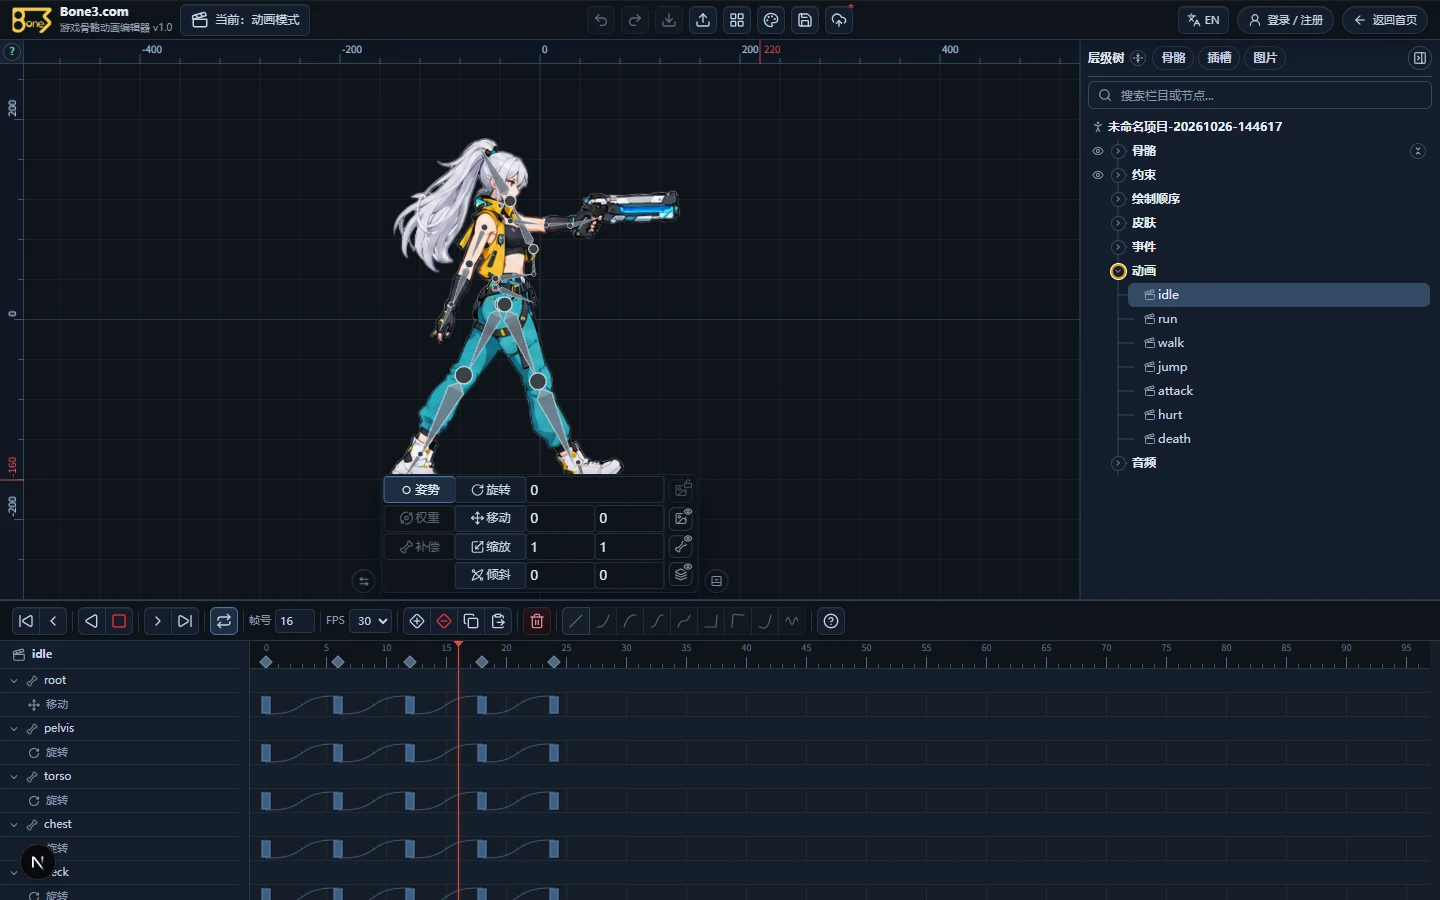Toggle visibility of the 约束 tree node

click(1098, 175)
